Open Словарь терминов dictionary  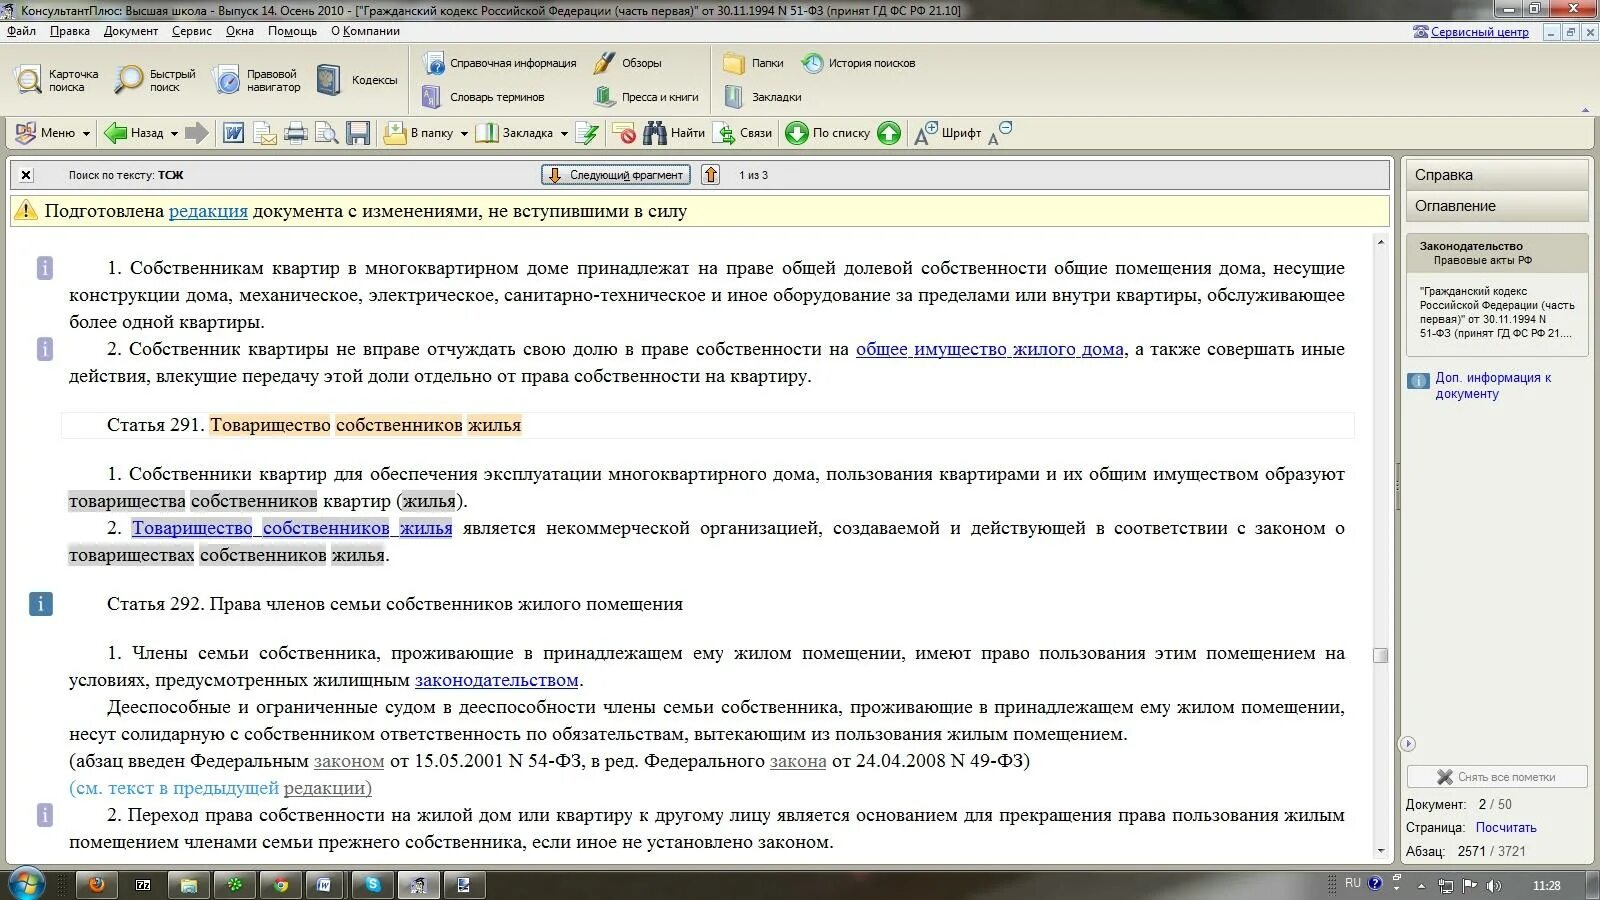[x=484, y=97]
